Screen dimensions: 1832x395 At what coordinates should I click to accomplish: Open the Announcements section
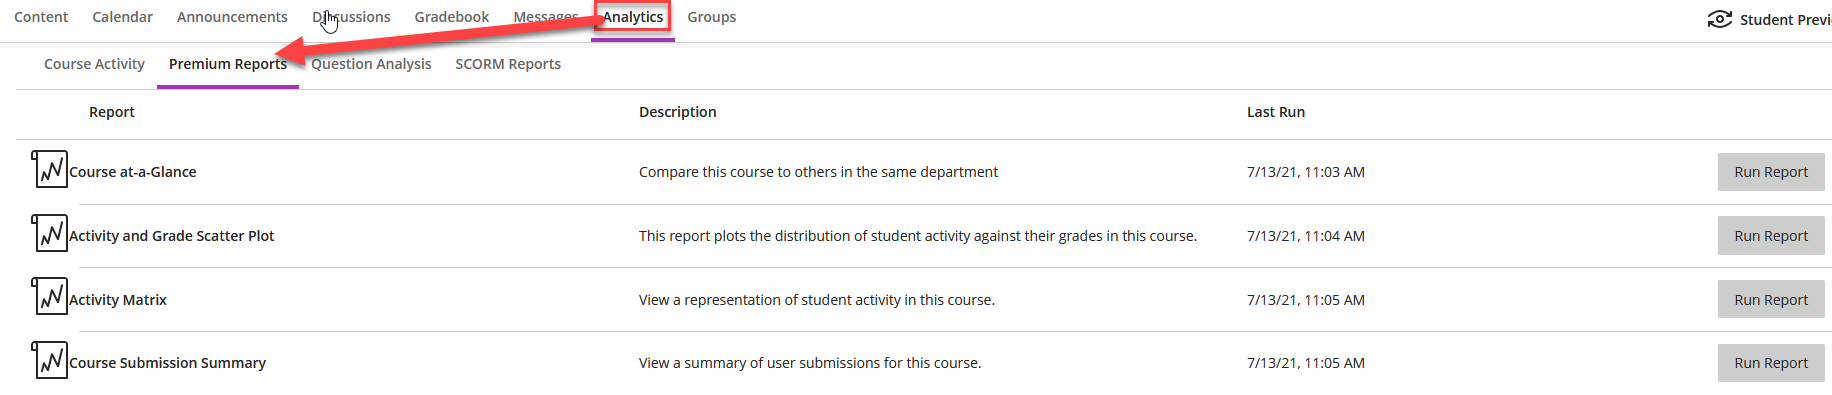coord(232,17)
